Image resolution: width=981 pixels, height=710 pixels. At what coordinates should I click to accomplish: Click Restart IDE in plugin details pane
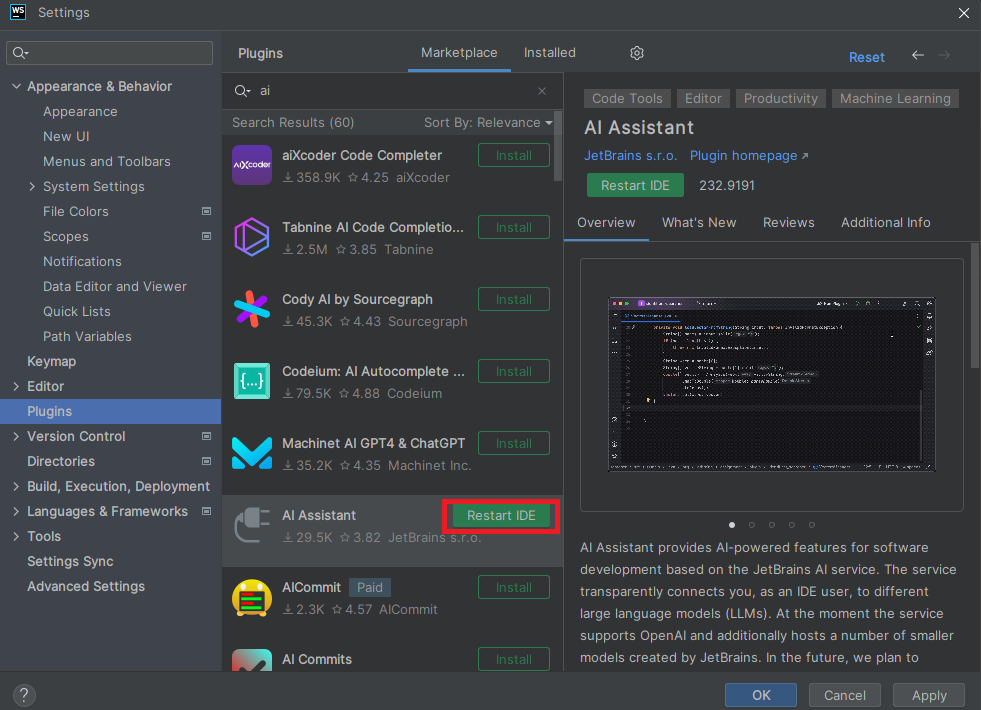[x=635, y=185]
